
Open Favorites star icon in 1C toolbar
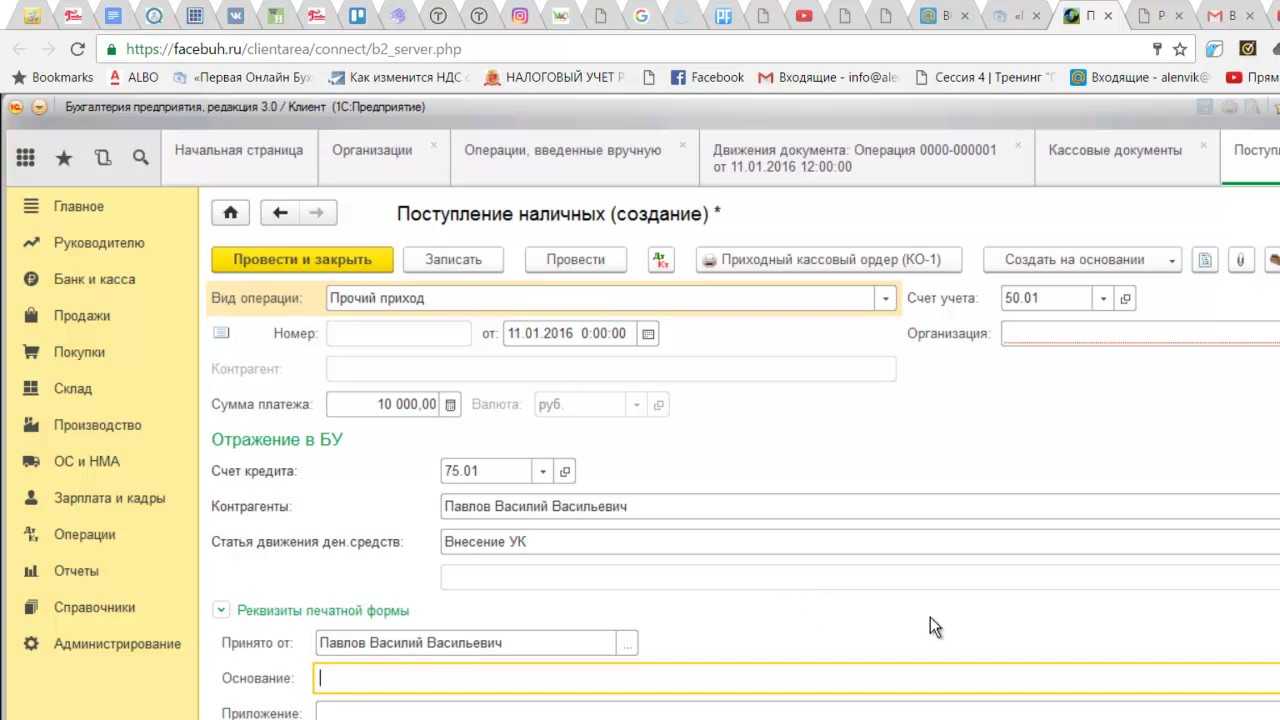coord(64,158)
